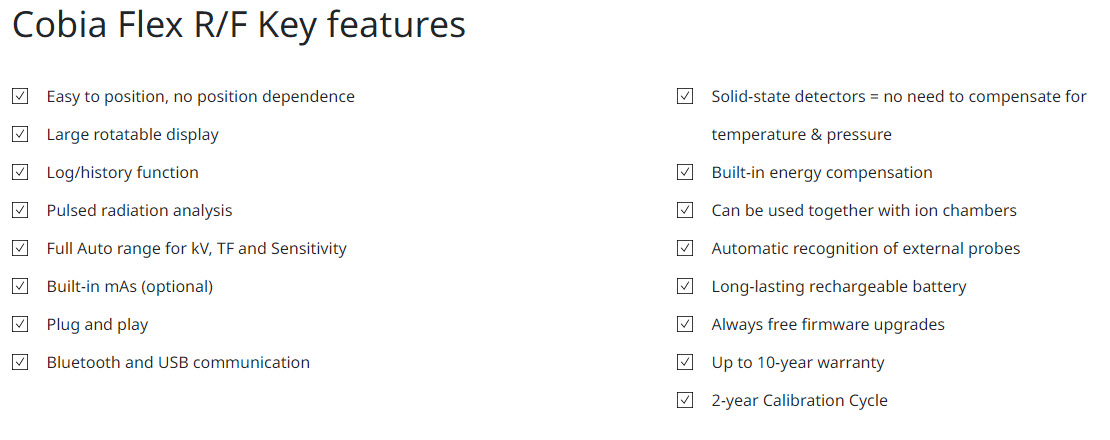Click the Up to 10-year warranty text
The width and height of the screenshot is (1110, 440).
(798, 363)
